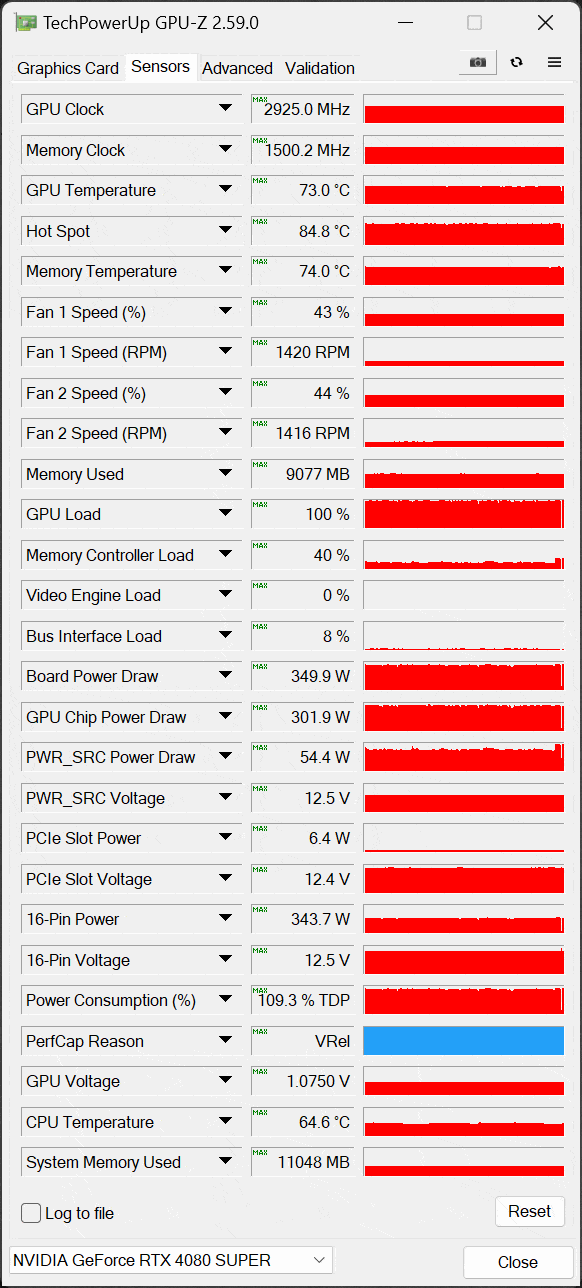The image size is (582, 1288).
Task: Click the MAX indicator next to GPU Voltage
Action: 260,1072
